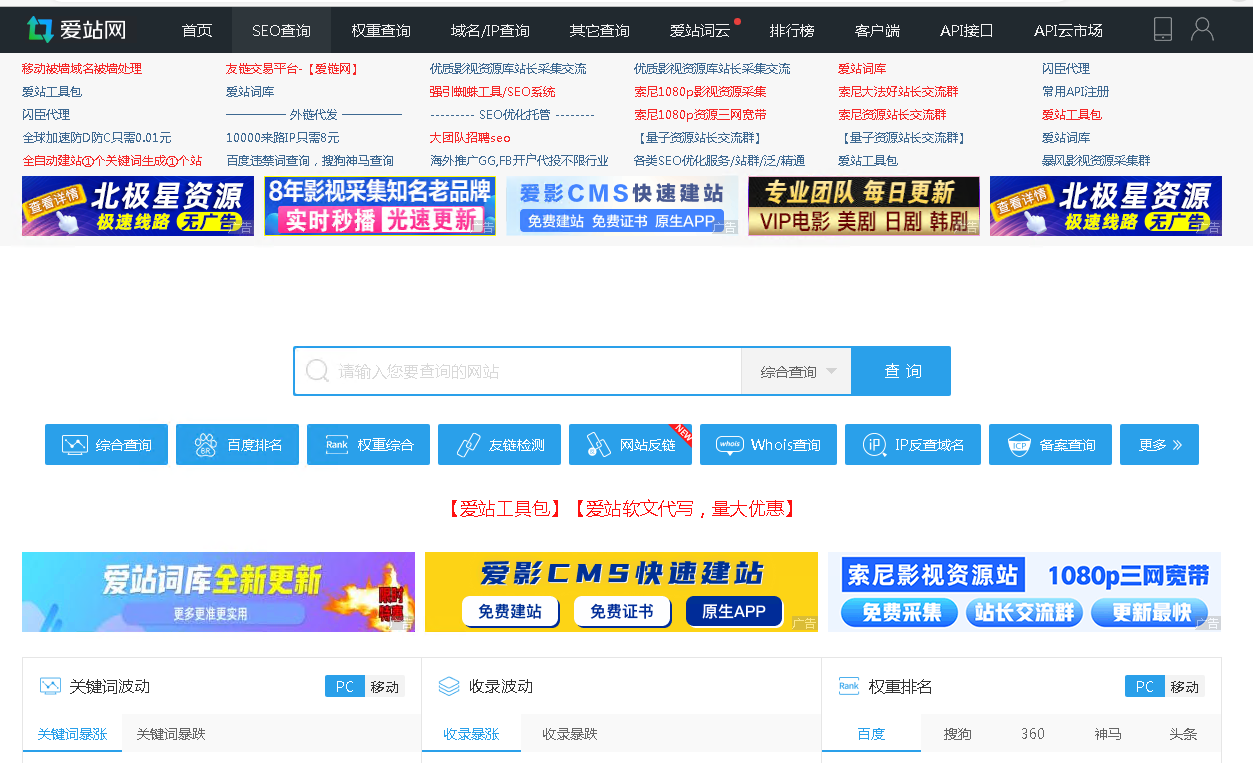The image size is (1253, 763).
Task: Open the 综合查询 search type dropdown
Action: click(x=795, y=370)
